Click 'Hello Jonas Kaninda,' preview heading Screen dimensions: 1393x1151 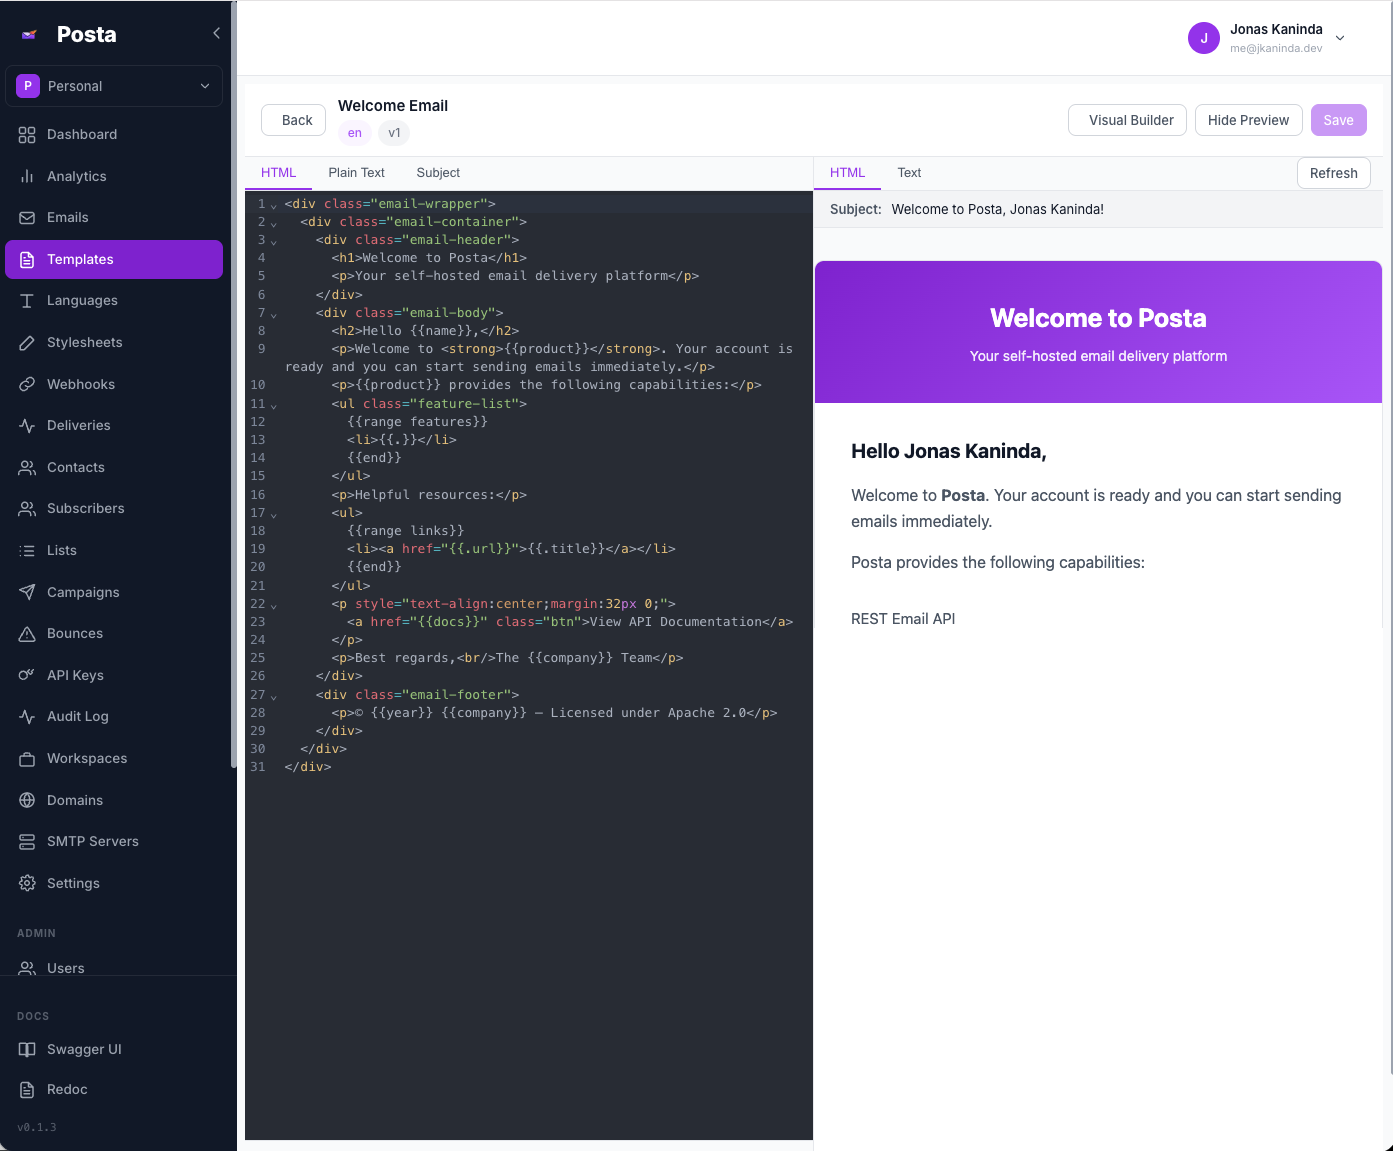pos(949,451)
